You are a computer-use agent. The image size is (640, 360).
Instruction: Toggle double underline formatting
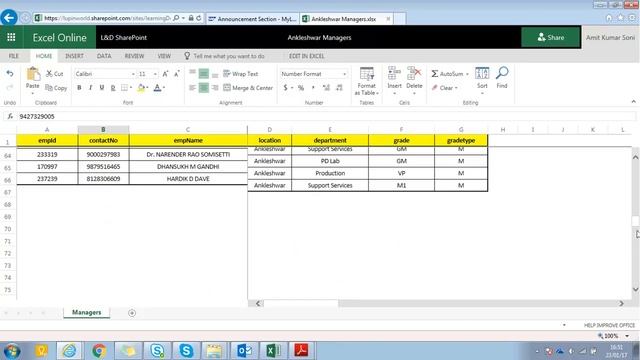pyautogui.click(x=113, y=88)
